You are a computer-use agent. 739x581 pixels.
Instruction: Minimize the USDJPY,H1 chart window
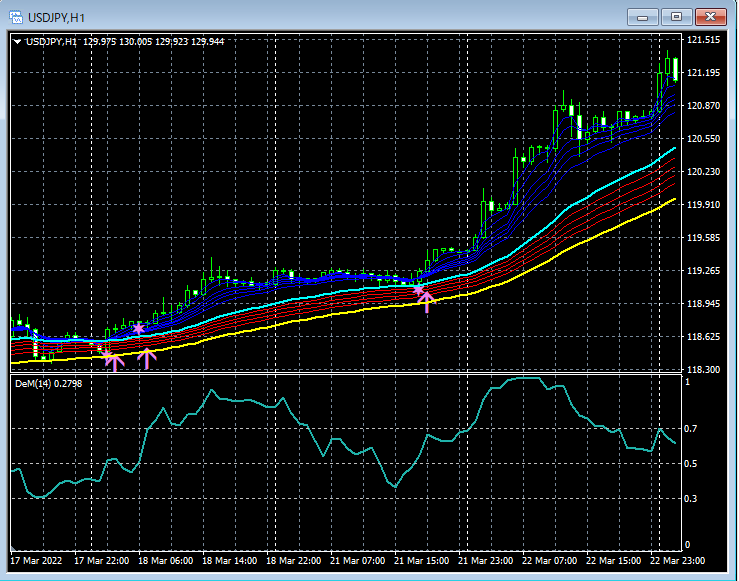pos(645,16)
